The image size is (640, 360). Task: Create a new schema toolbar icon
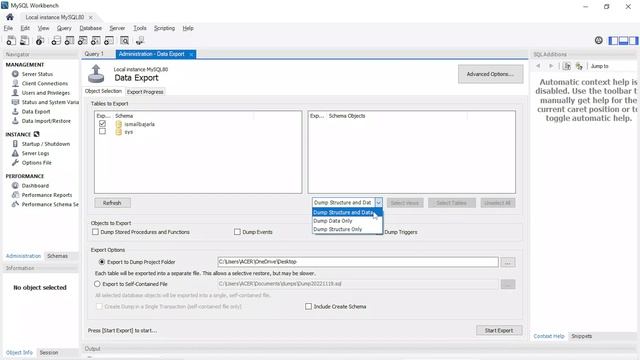tap(56, 40)
